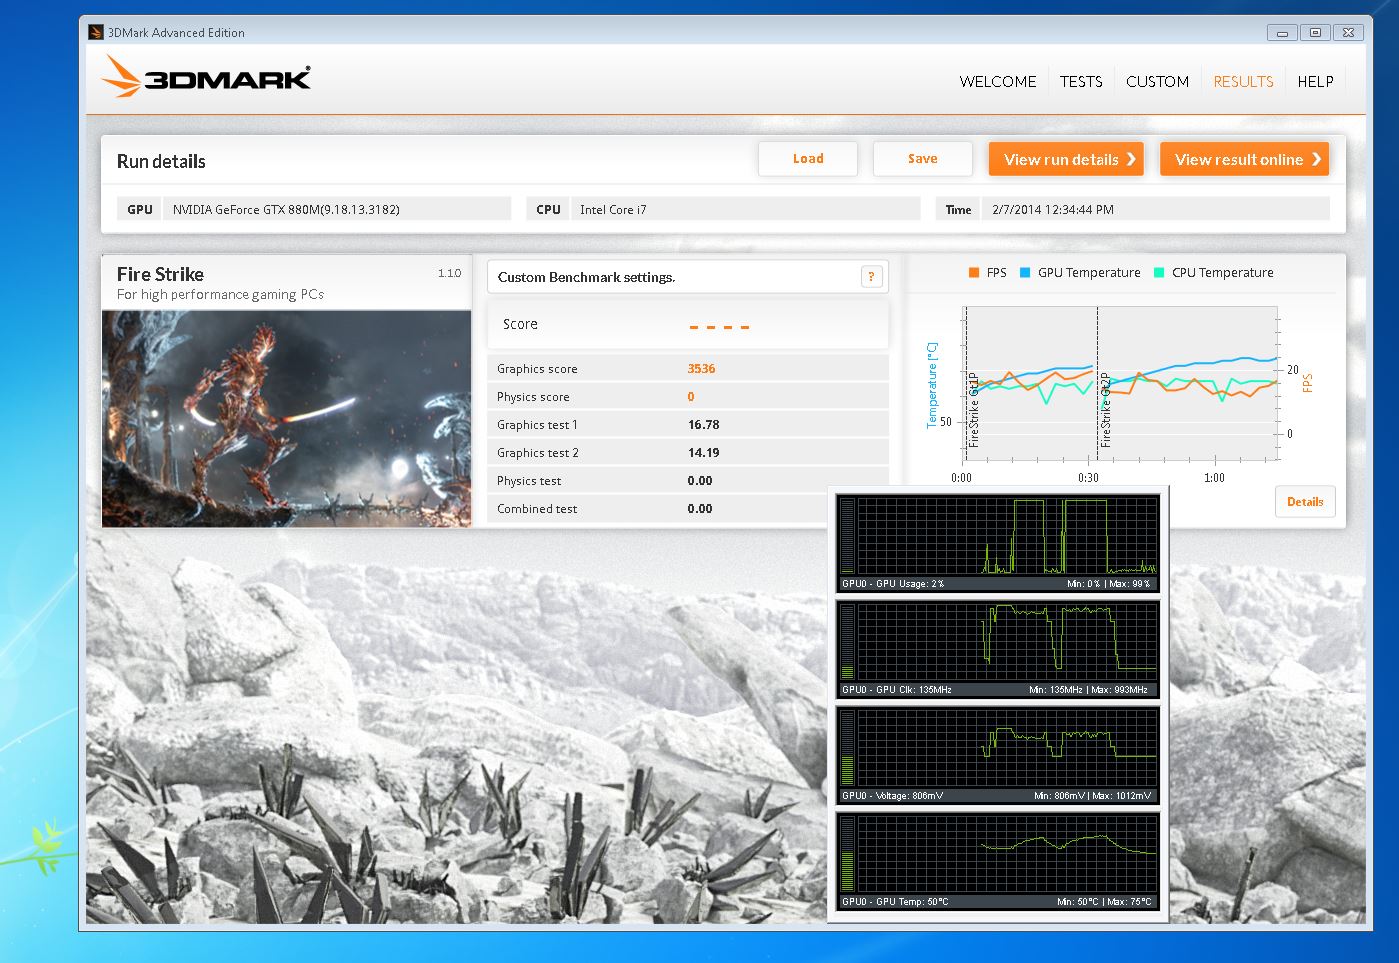The width and height of the screenshot is (1399, 963).
Task: Click the blue GPU Temperature legend swatch
Action: (1025, 272)
